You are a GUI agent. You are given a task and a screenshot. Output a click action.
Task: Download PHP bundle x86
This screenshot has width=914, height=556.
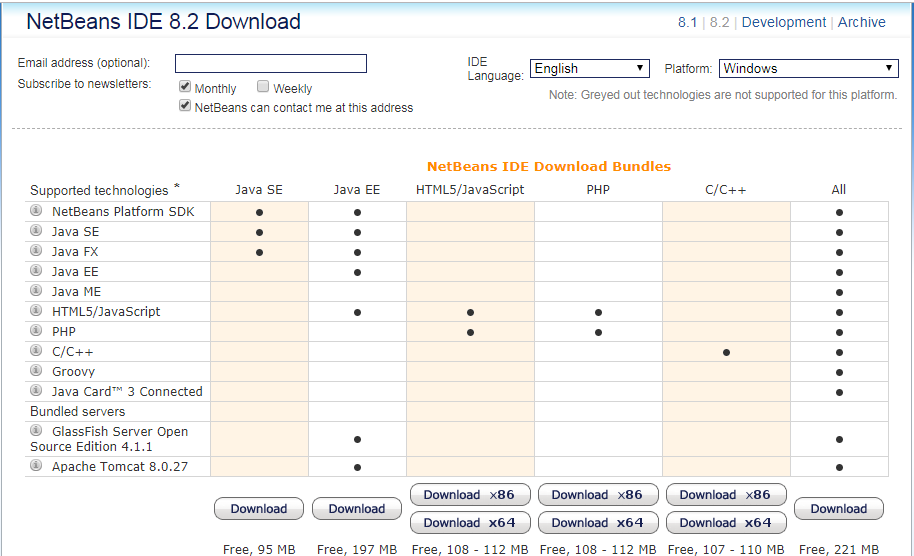598,495
